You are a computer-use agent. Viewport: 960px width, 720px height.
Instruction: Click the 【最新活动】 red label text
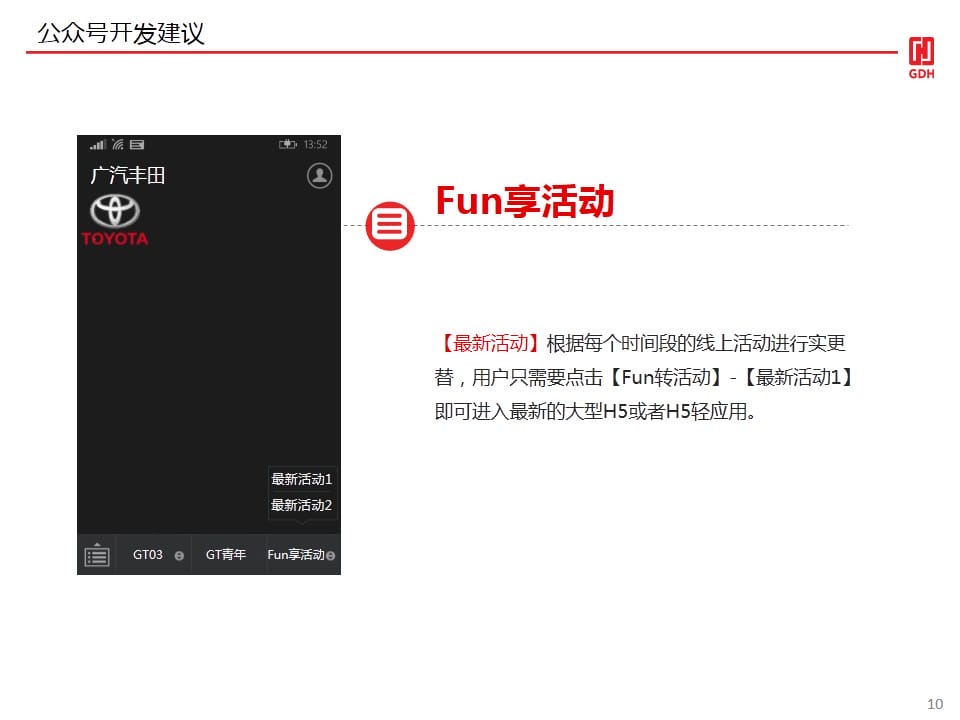click(490, 343)
